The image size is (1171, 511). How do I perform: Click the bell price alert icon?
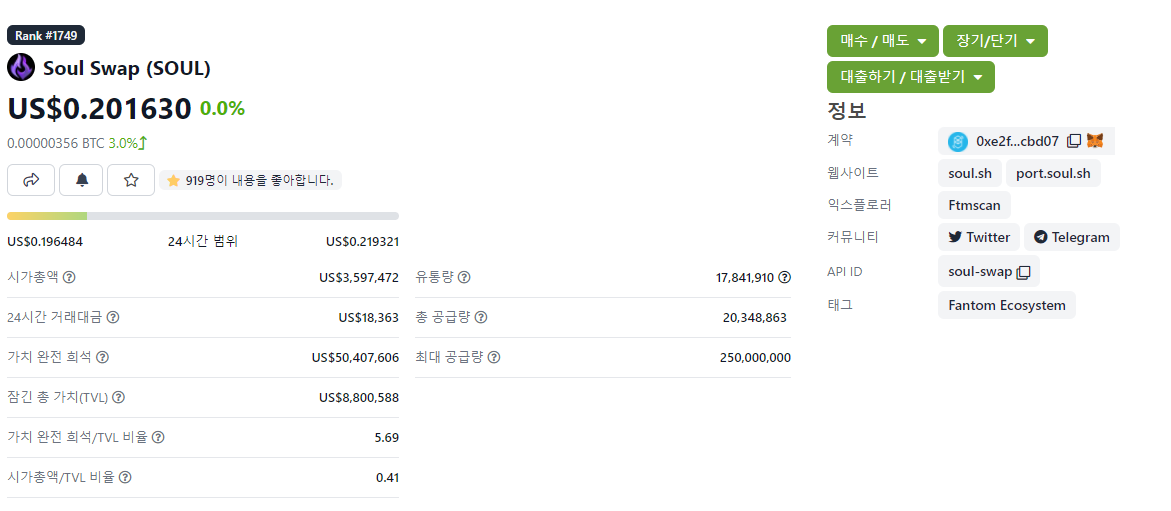[81, 180]
